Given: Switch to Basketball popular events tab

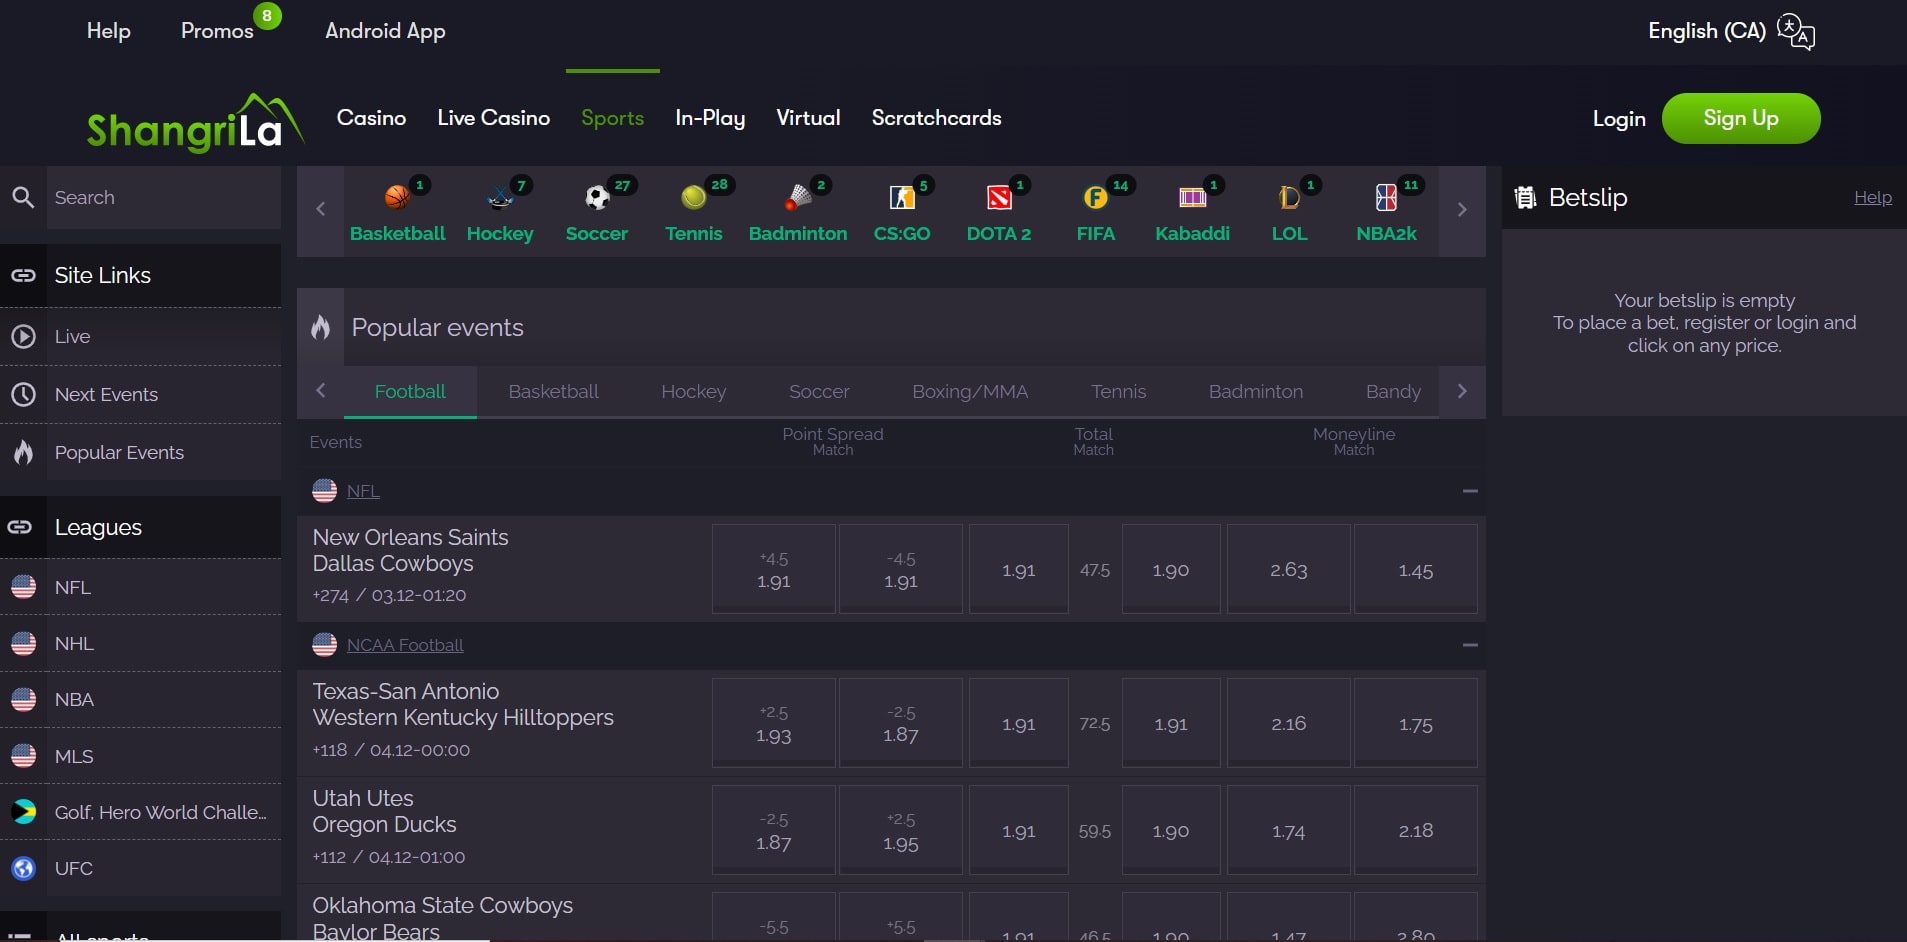Looking at the screenshot, I should pyautogui.click(x=553, y=391).
